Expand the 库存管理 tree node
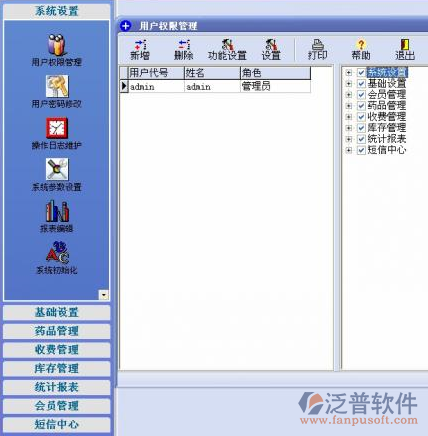The height and width of the screenshot is (436, 428). click(x=349, y=128)
